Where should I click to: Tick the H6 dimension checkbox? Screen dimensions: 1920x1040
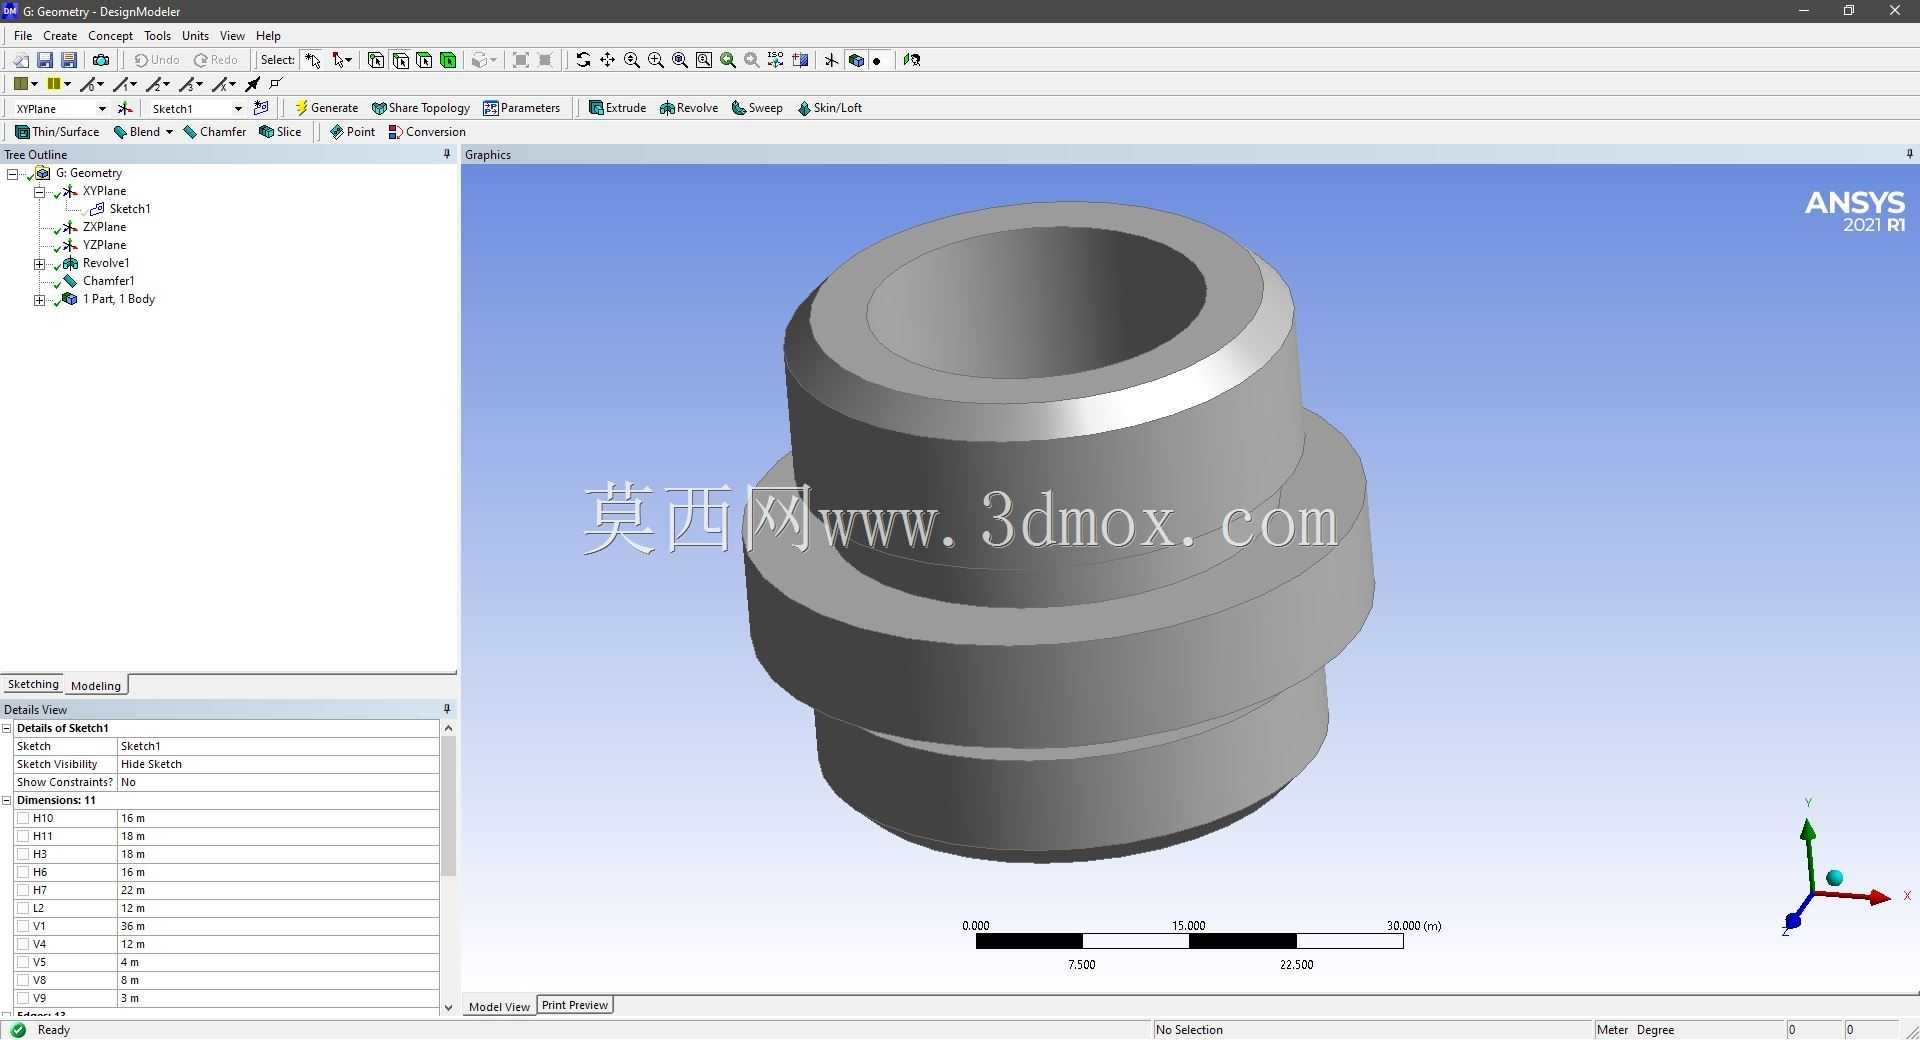[x=23, y=872]
